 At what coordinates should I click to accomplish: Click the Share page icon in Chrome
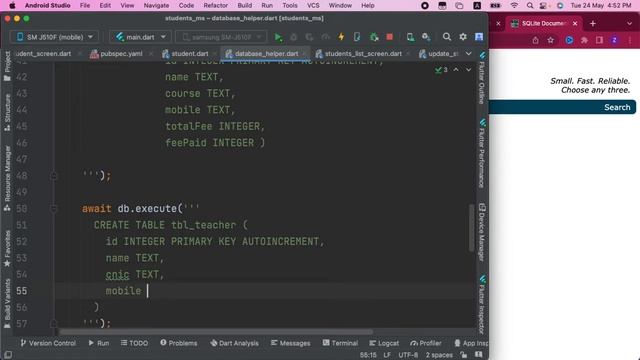click(x=535, y=40)
